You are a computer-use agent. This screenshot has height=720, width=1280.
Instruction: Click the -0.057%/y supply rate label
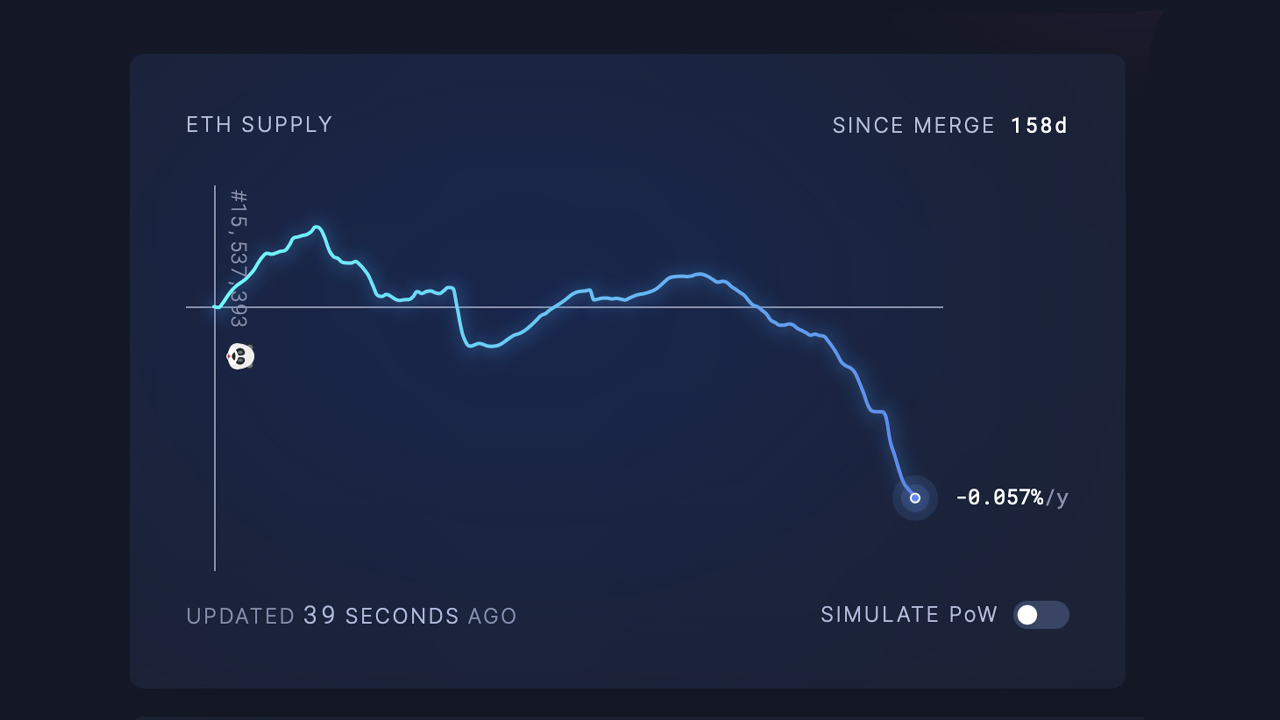1011,498
